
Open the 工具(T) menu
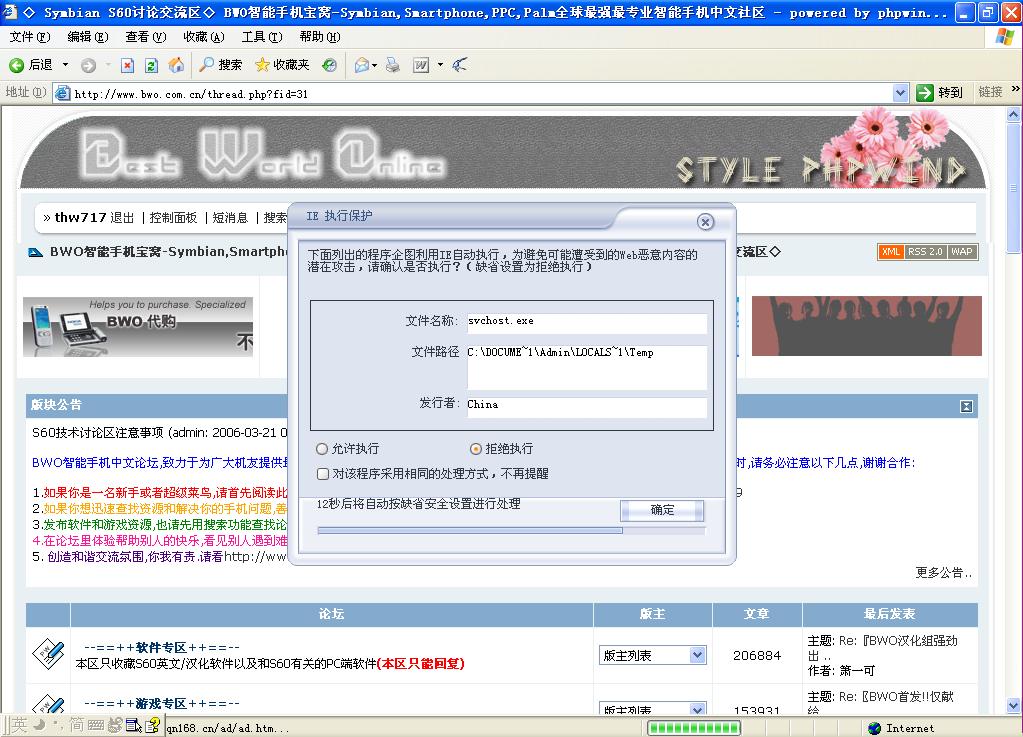262,37
